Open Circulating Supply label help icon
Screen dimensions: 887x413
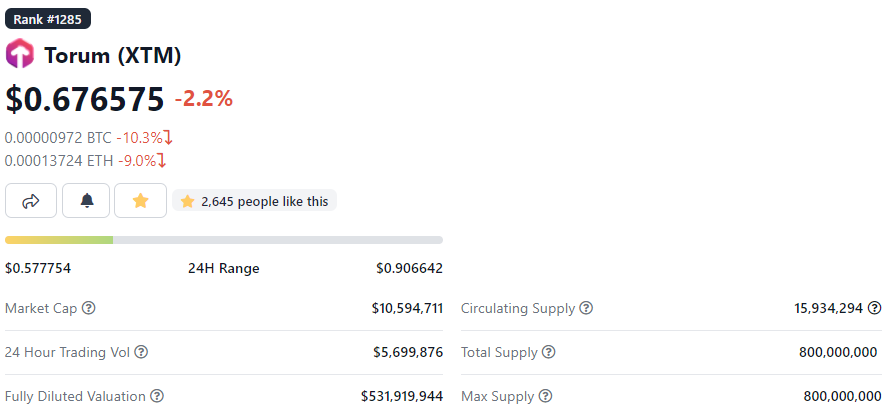587,308
